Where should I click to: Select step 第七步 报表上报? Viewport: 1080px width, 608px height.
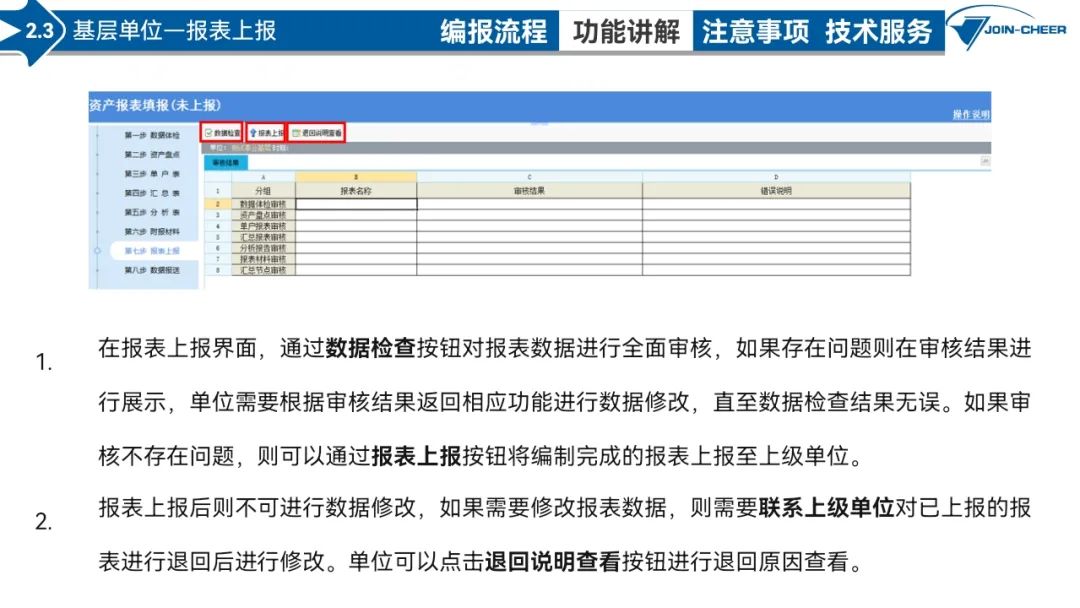coord(152,251)
